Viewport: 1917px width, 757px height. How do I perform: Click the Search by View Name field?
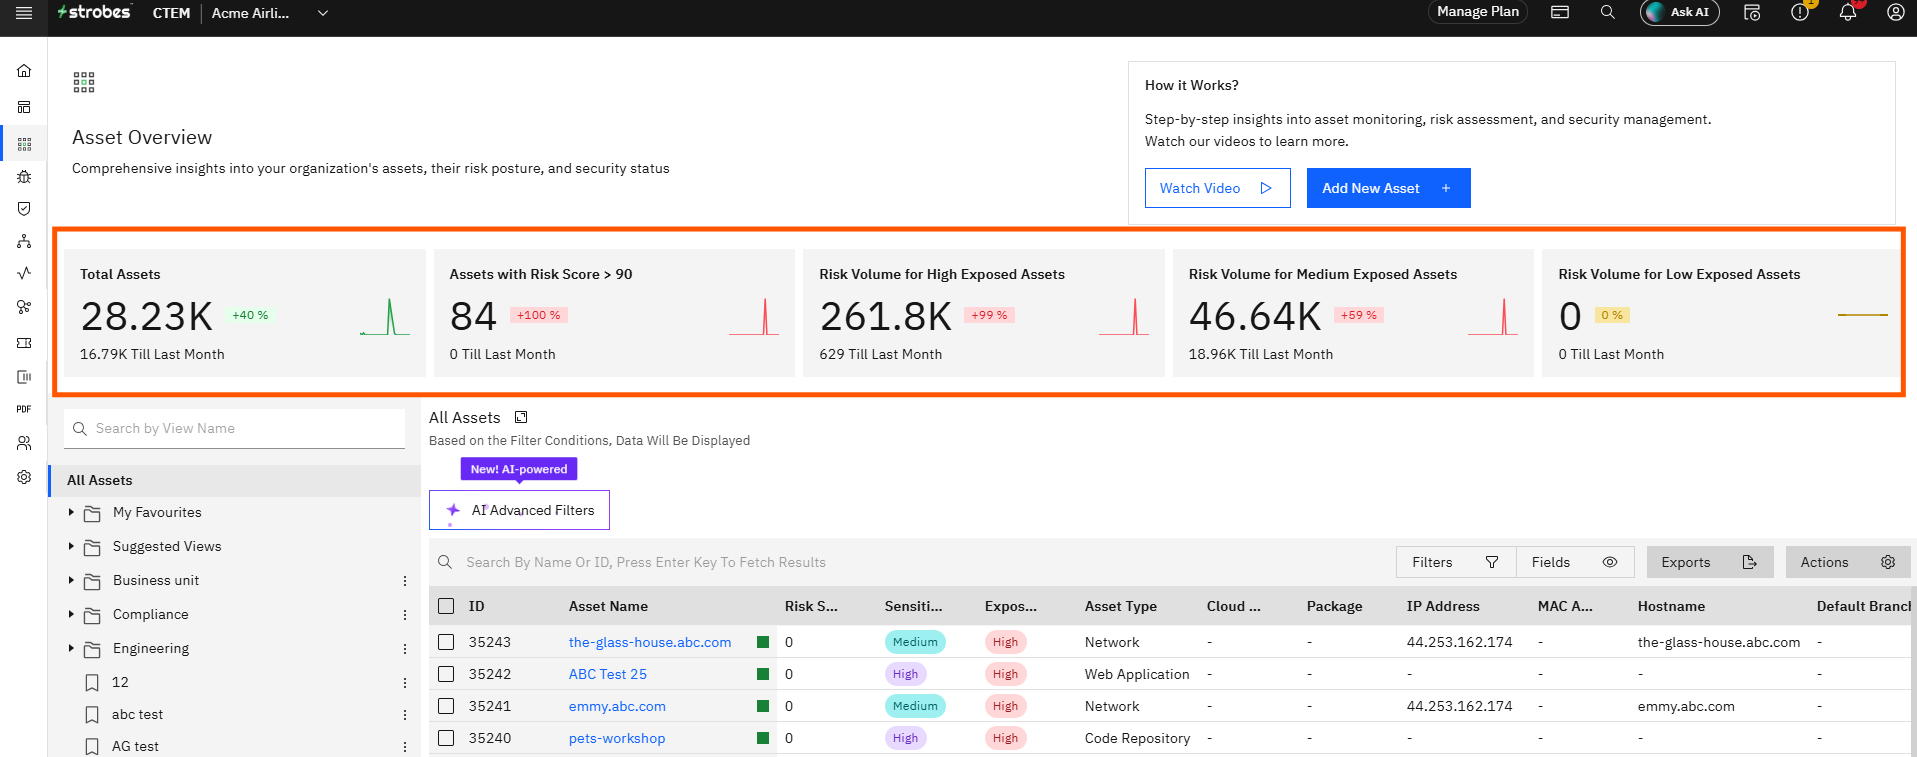click(x=235, y=428)
